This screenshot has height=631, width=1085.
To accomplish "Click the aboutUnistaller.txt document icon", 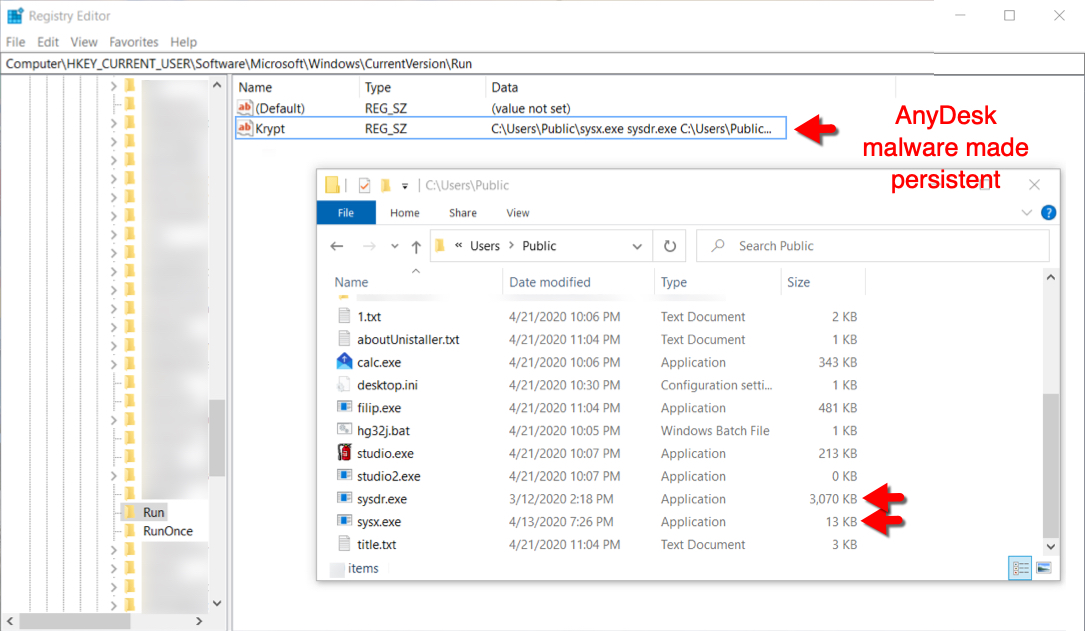I will click(x=344, y=339).
